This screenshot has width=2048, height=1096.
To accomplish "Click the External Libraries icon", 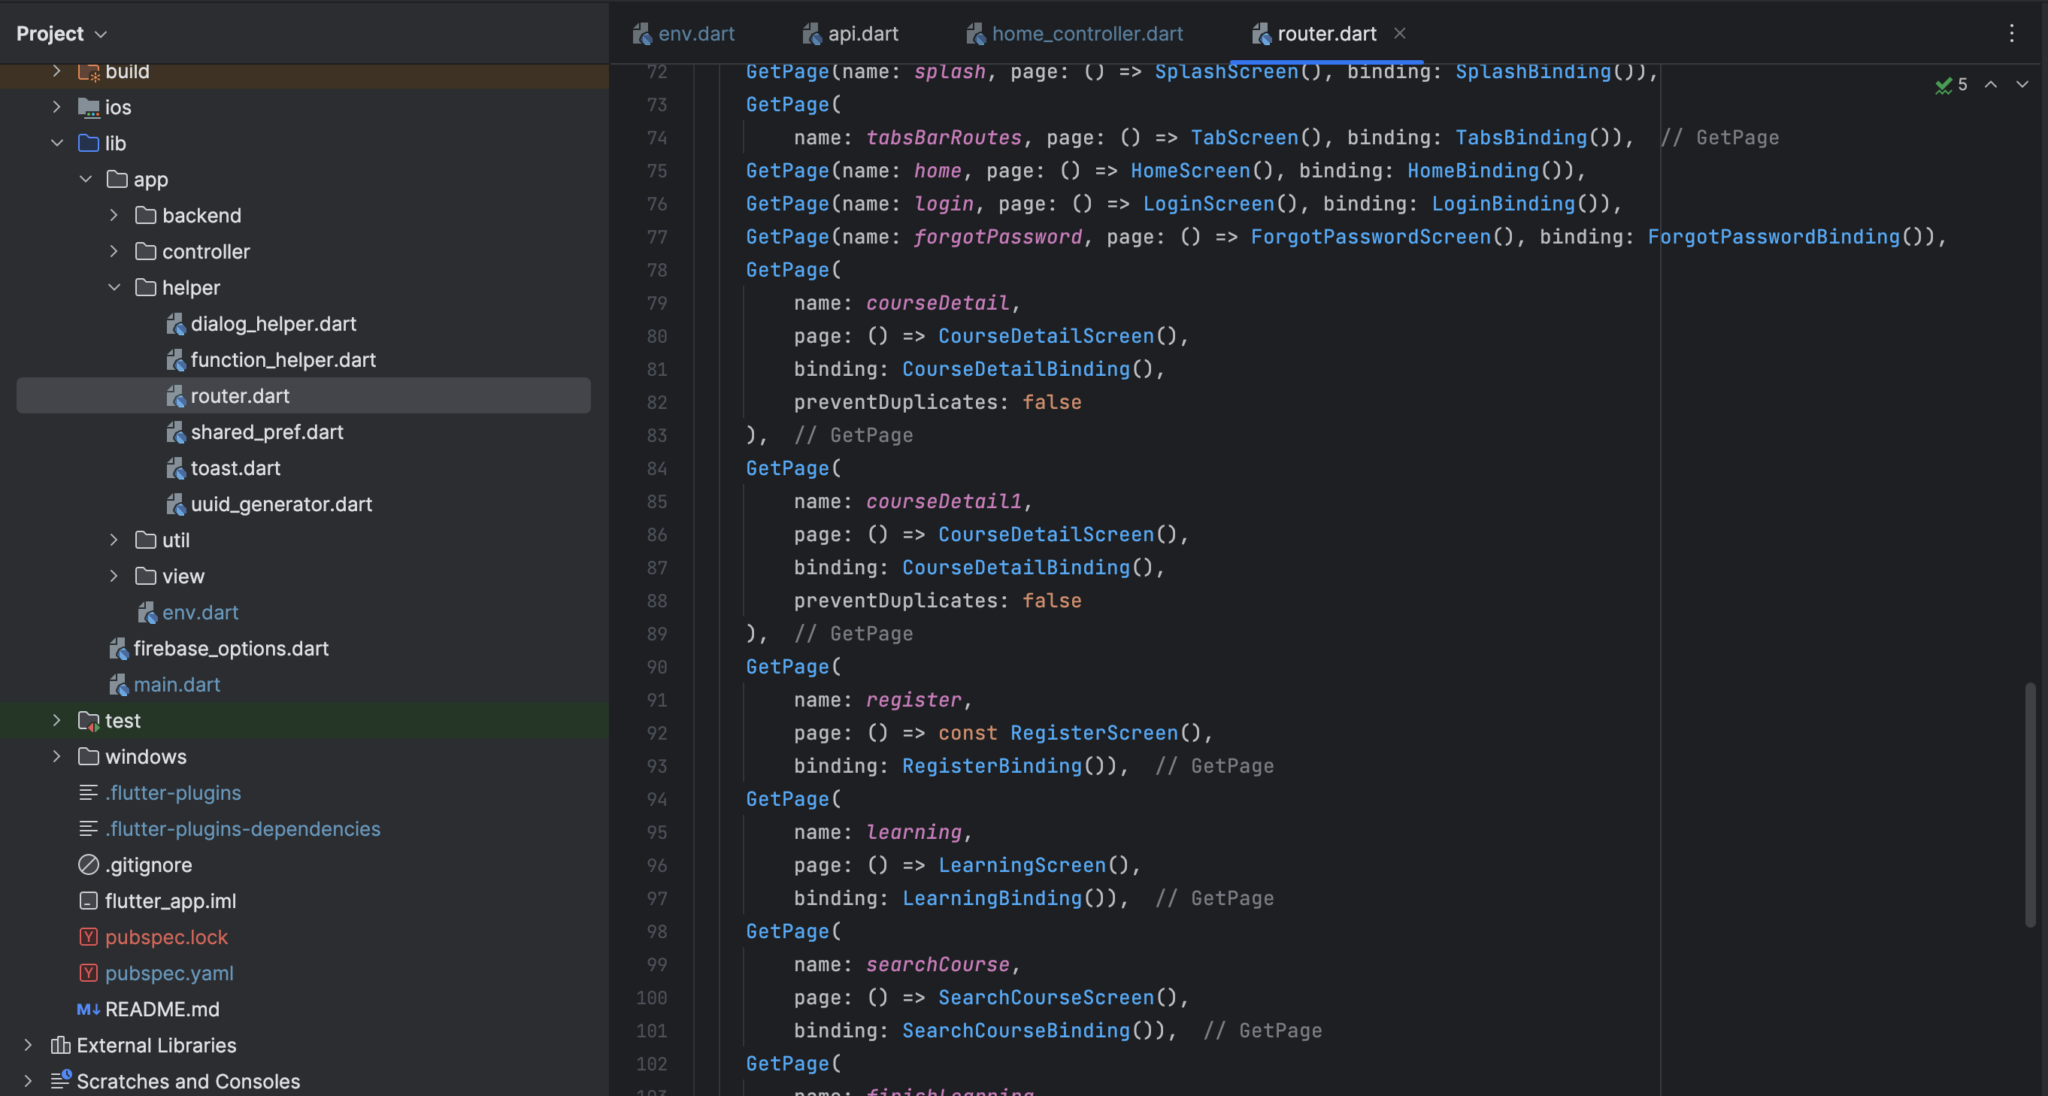I will [x=61, y=1045].
